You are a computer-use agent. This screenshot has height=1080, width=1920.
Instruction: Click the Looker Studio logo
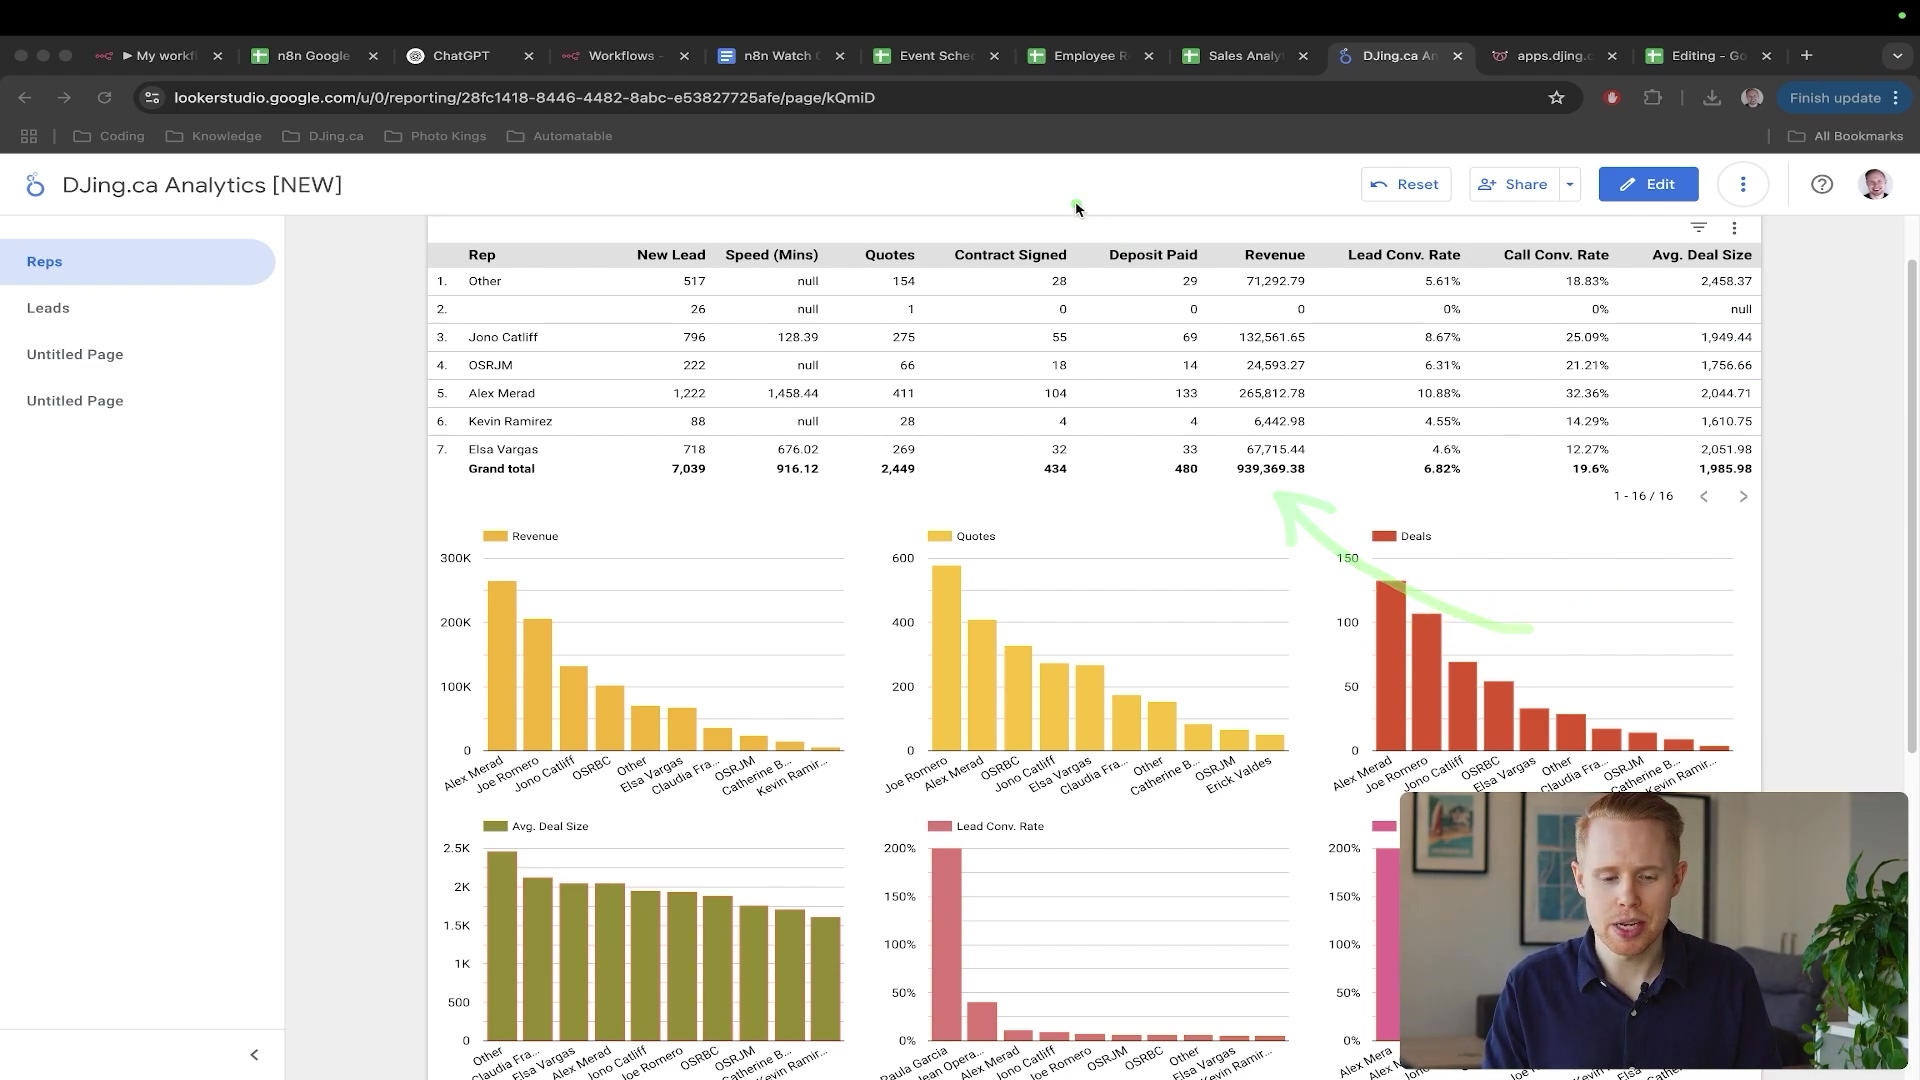point(35,185)
